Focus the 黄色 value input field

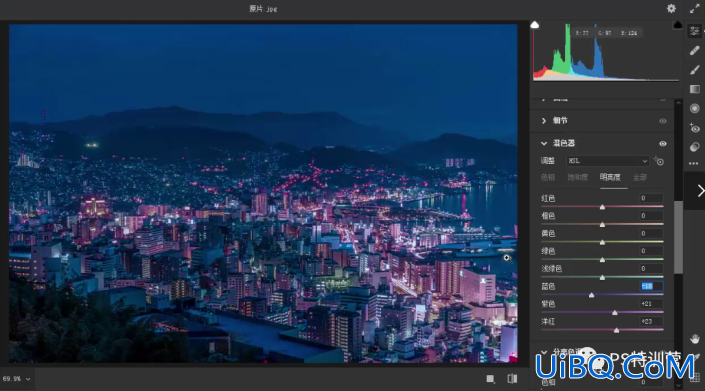651,233
